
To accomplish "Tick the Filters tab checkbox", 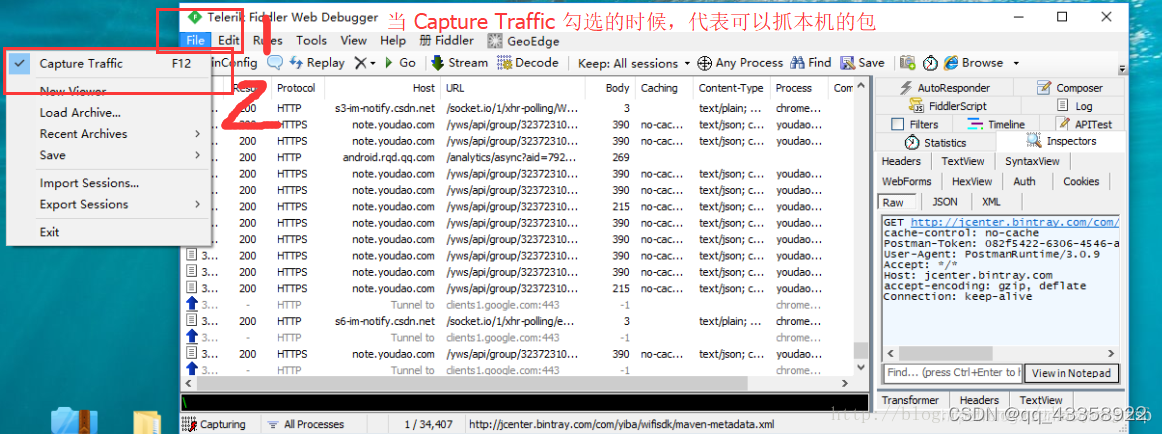I will [897, 124].
